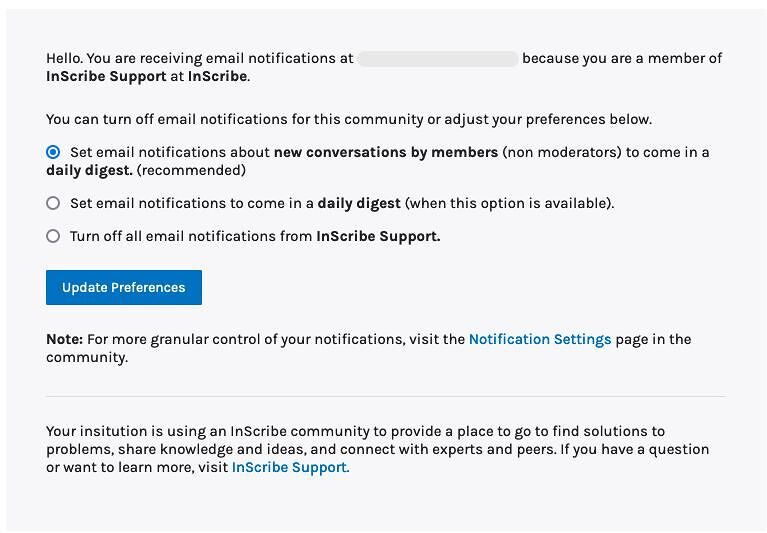The image size is (767, 533).
Task: Select the Turn off all email notifications radio button
Action: click(53, 236)
